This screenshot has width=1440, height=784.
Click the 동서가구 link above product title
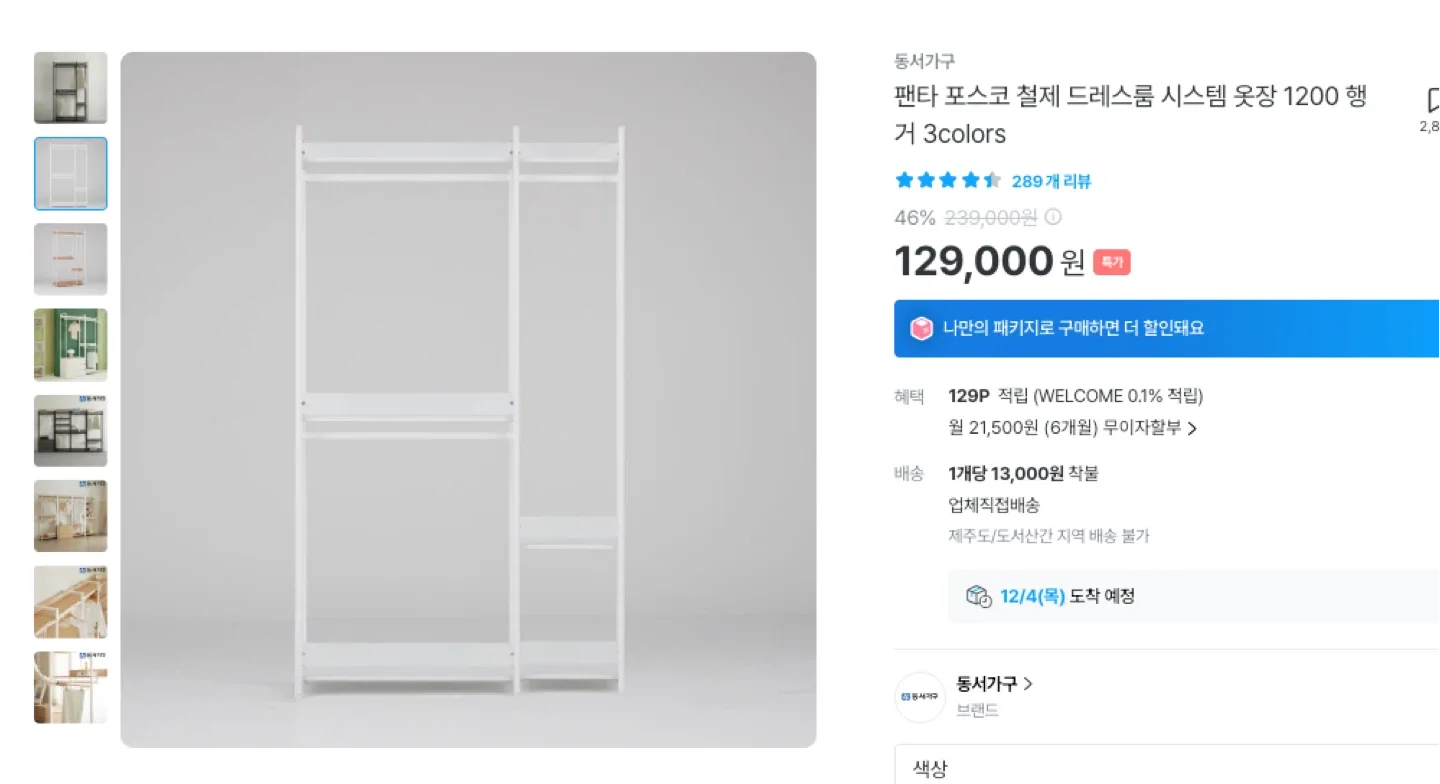[924, 61]
